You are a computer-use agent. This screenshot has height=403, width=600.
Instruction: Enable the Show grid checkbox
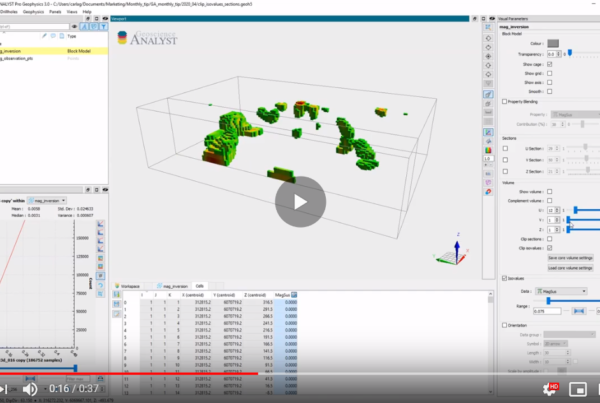[550, 73]
